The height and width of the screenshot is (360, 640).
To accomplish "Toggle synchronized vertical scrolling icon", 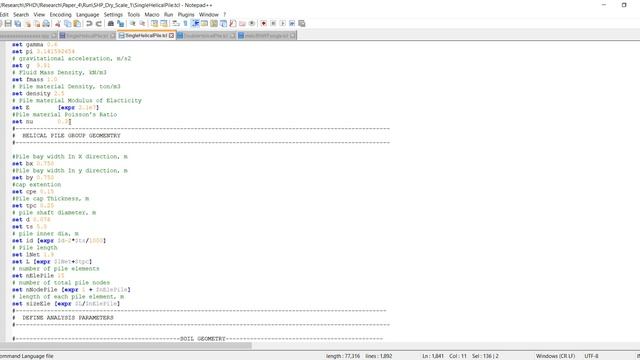I will tap(154, 24).
